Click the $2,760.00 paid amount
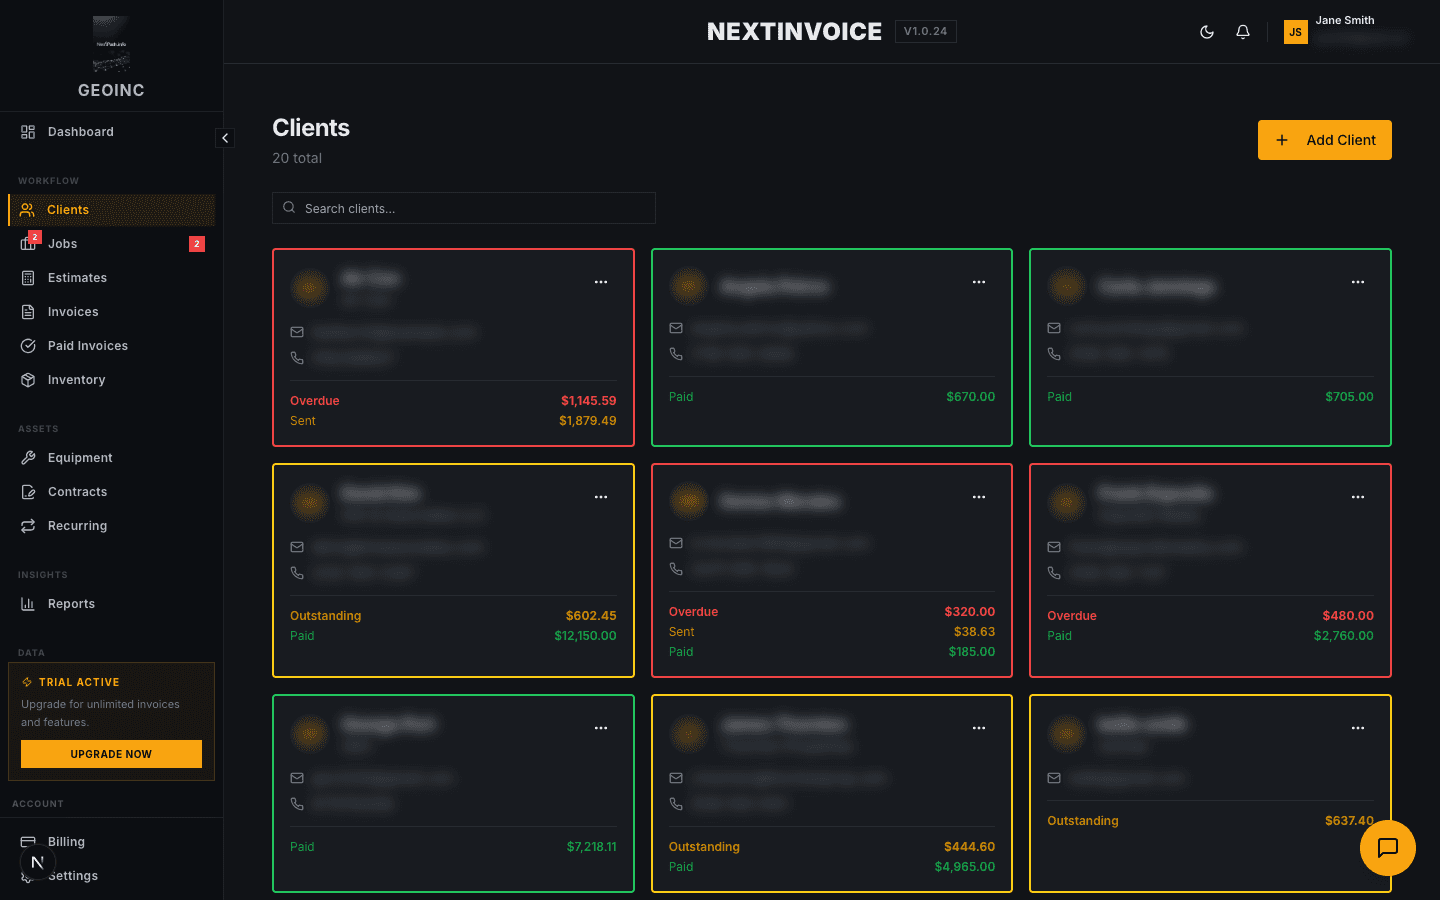The image size is (1440, 900). 1344,636
